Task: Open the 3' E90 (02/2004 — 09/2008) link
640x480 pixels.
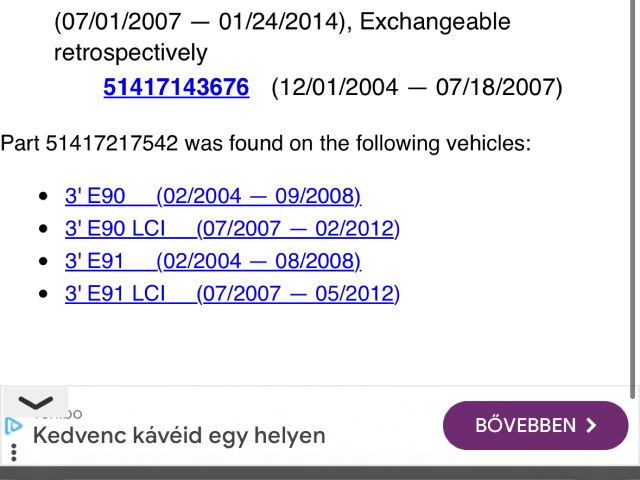Action: click(212, 196)
